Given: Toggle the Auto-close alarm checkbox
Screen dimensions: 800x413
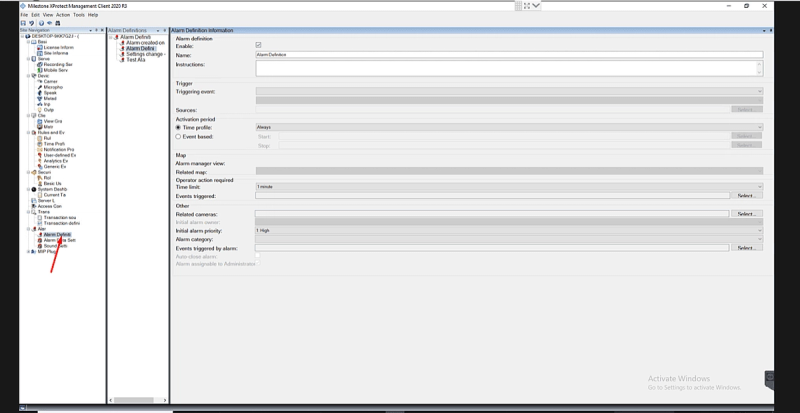Looking at the screenshot, I should [x=258, y=256].
